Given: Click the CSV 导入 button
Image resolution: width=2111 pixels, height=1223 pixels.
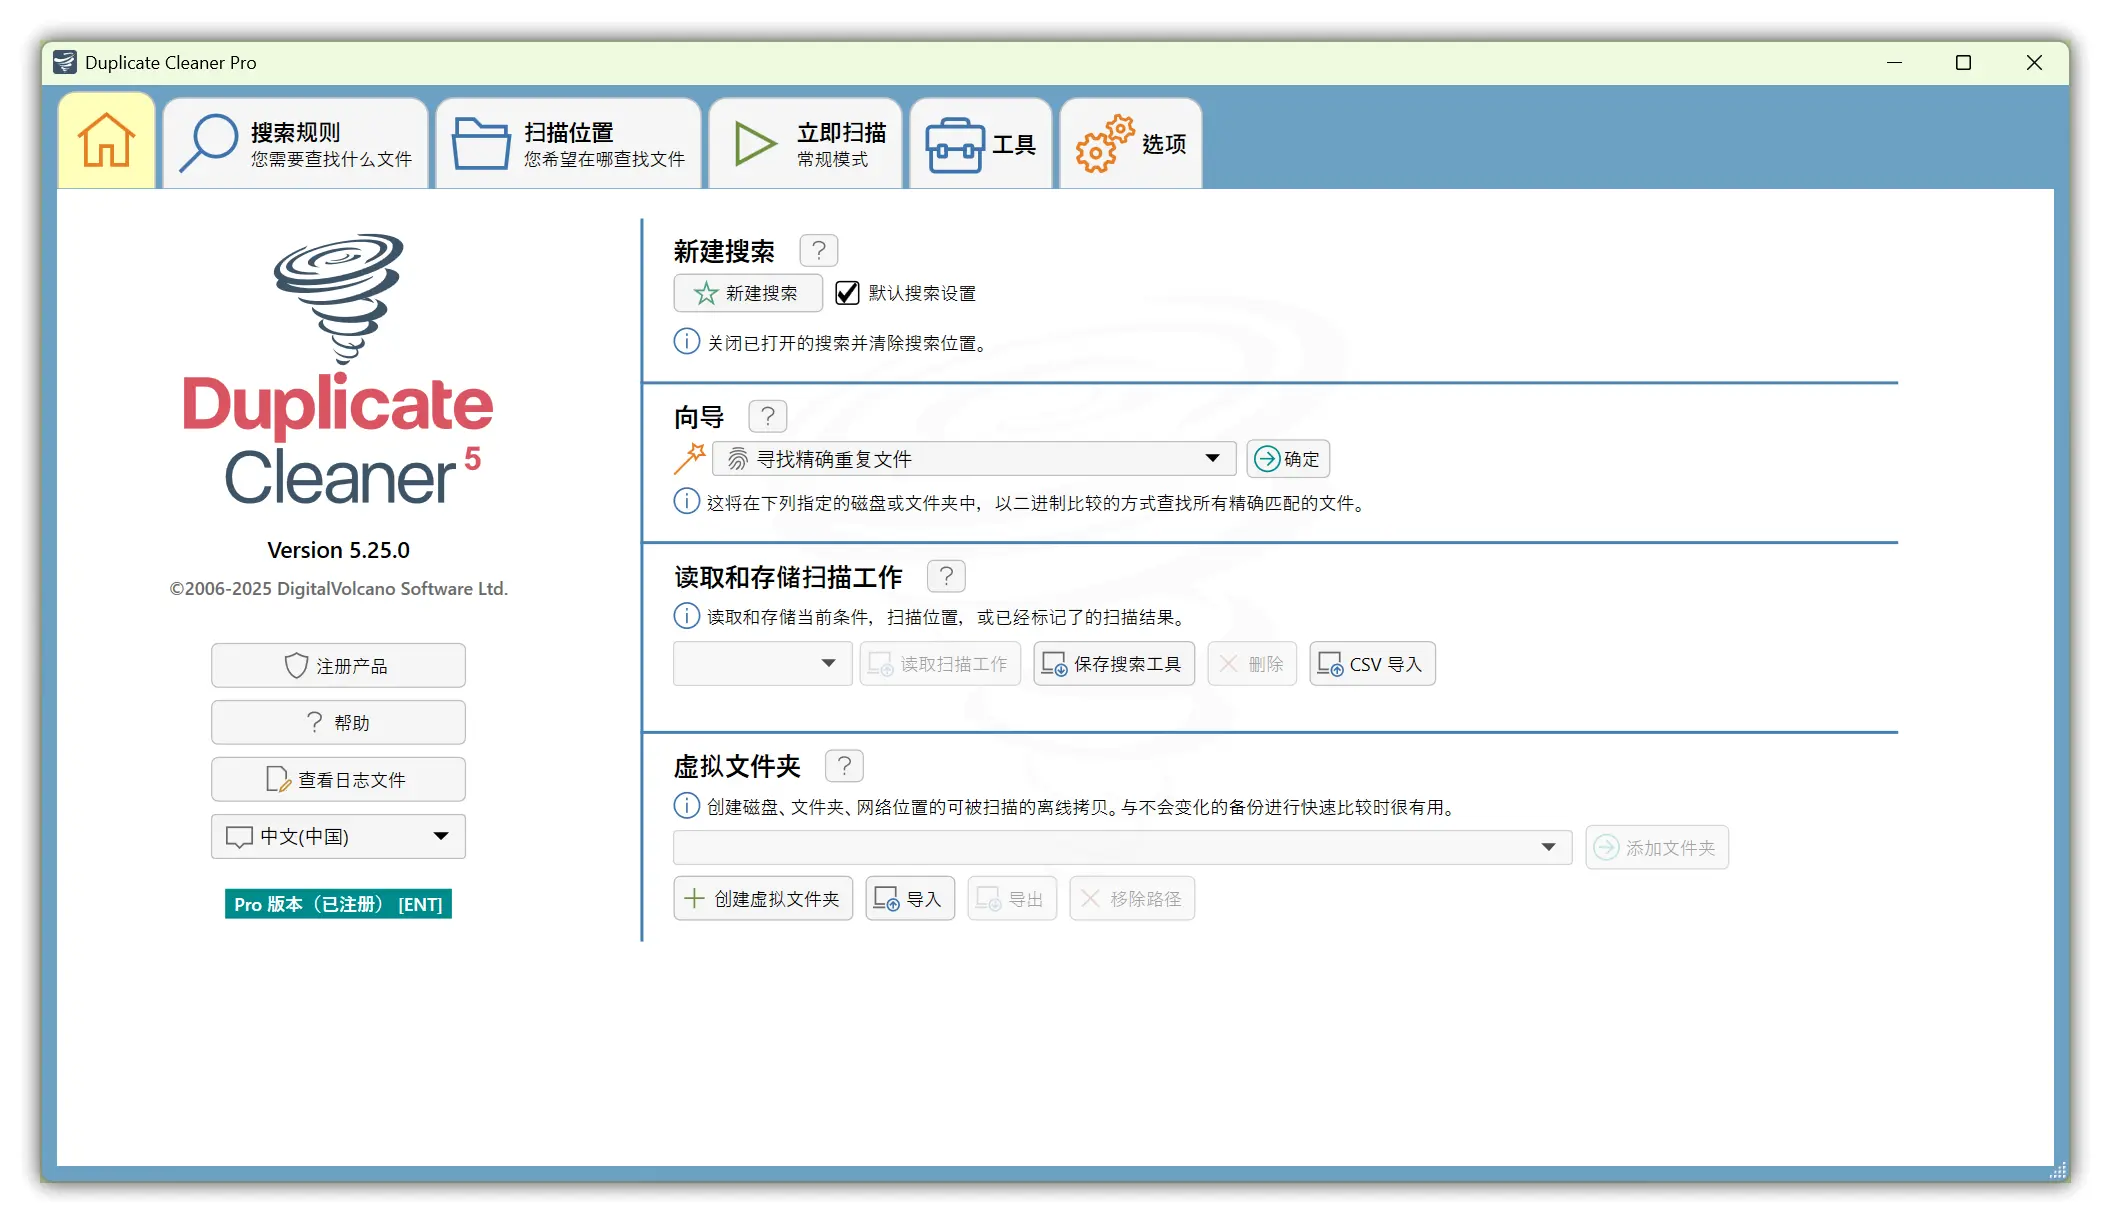Looking at the screenshot, I should point(1372,664).
